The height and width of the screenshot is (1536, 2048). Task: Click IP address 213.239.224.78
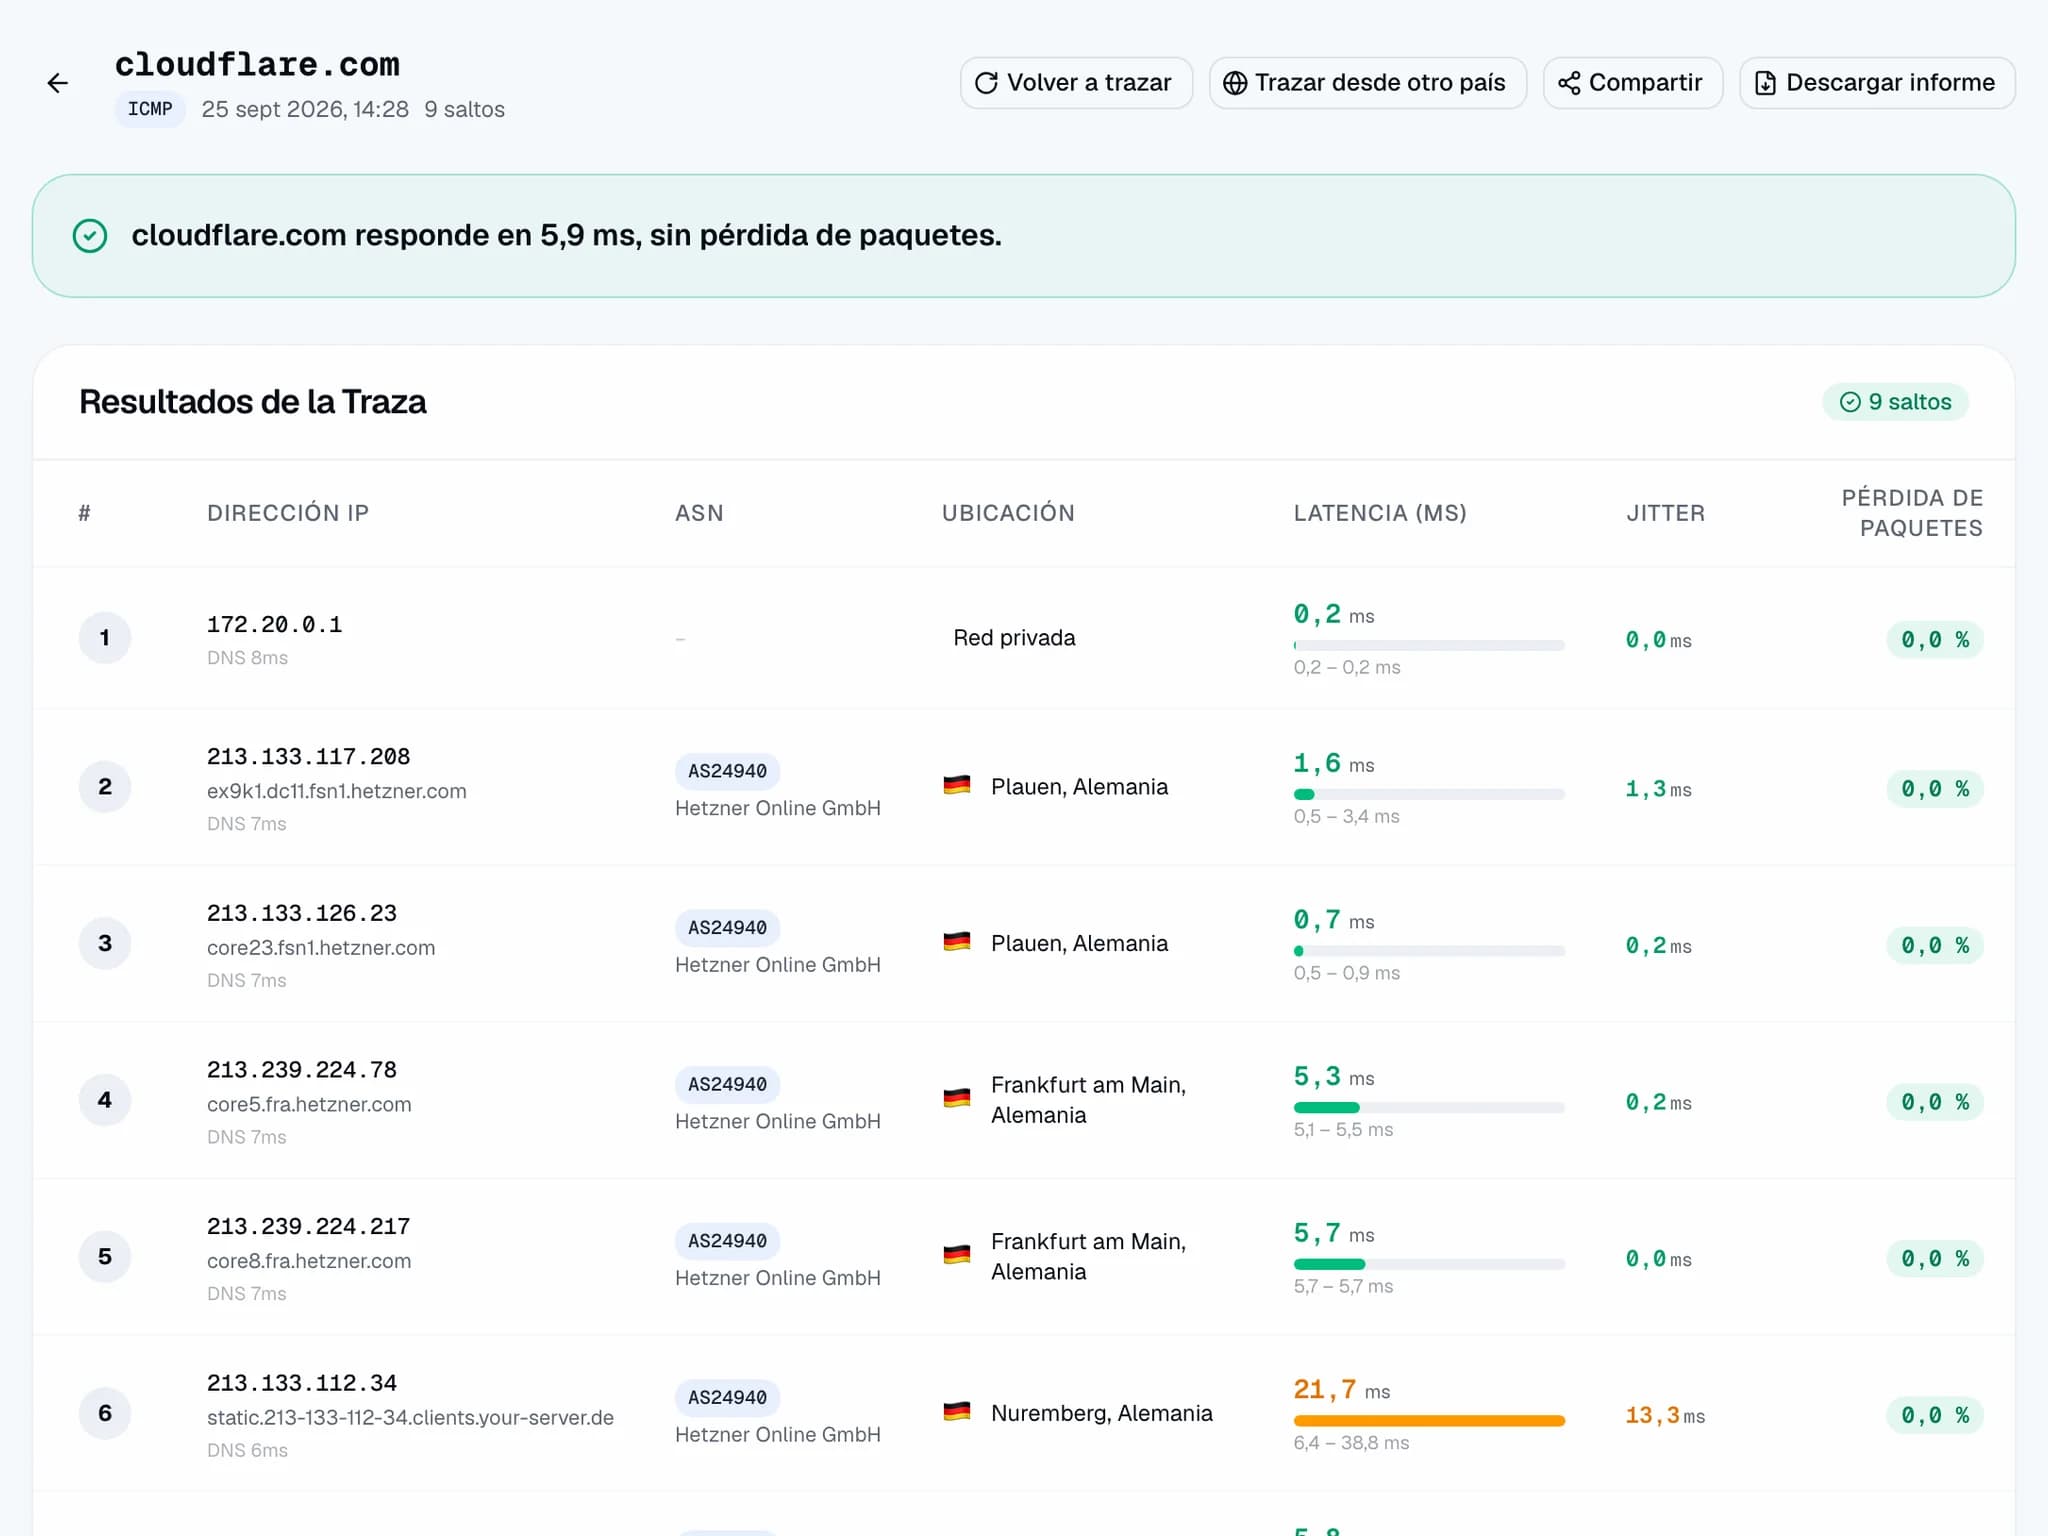coord(301,1070)
